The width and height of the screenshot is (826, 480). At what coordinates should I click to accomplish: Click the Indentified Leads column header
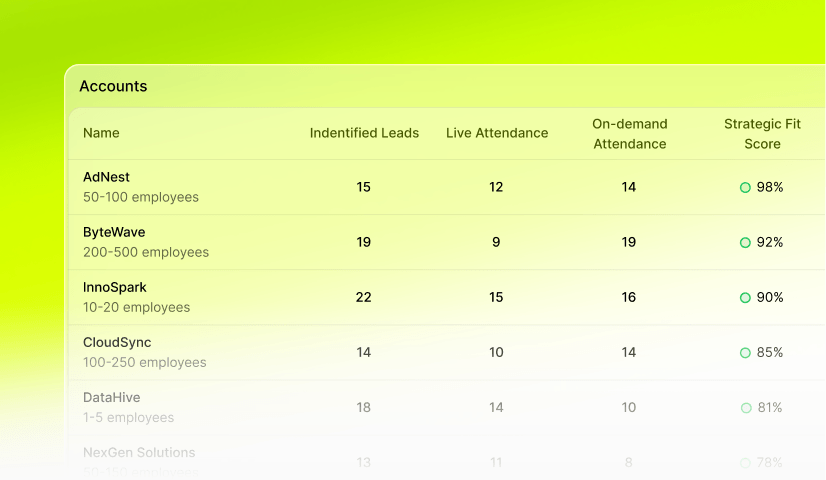(x=364, y=133)
